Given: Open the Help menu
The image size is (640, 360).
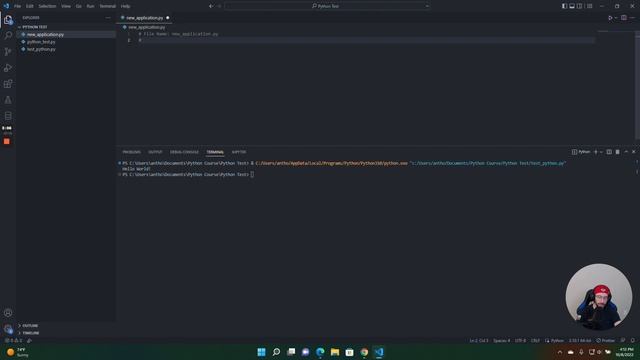Looking at the screenshot, I should point(125,6).
